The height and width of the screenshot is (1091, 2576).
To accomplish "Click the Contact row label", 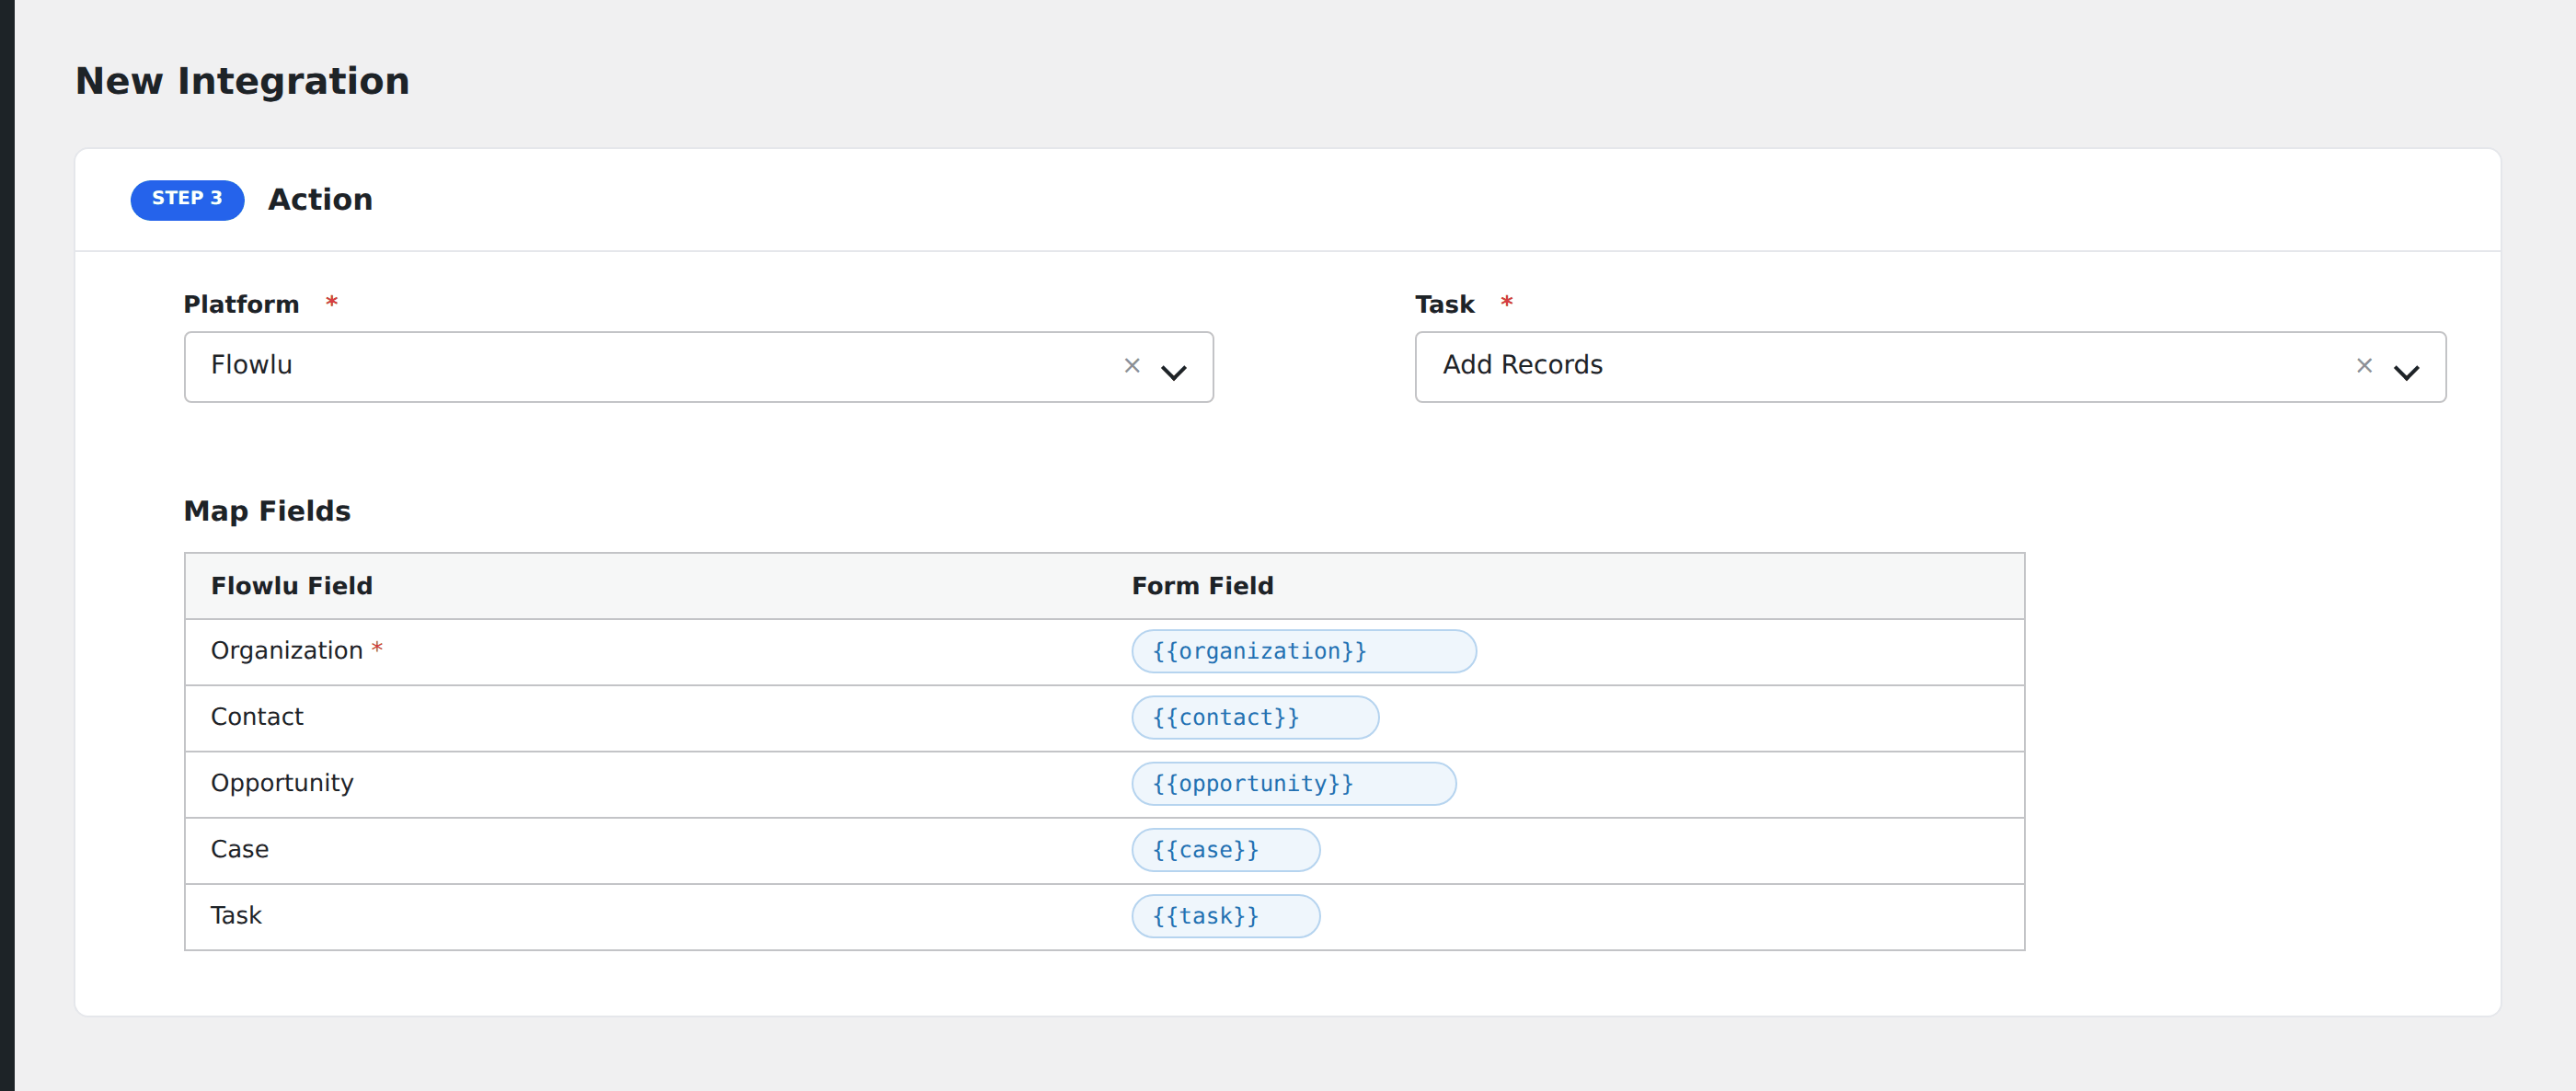I will (x=257, y=717).
